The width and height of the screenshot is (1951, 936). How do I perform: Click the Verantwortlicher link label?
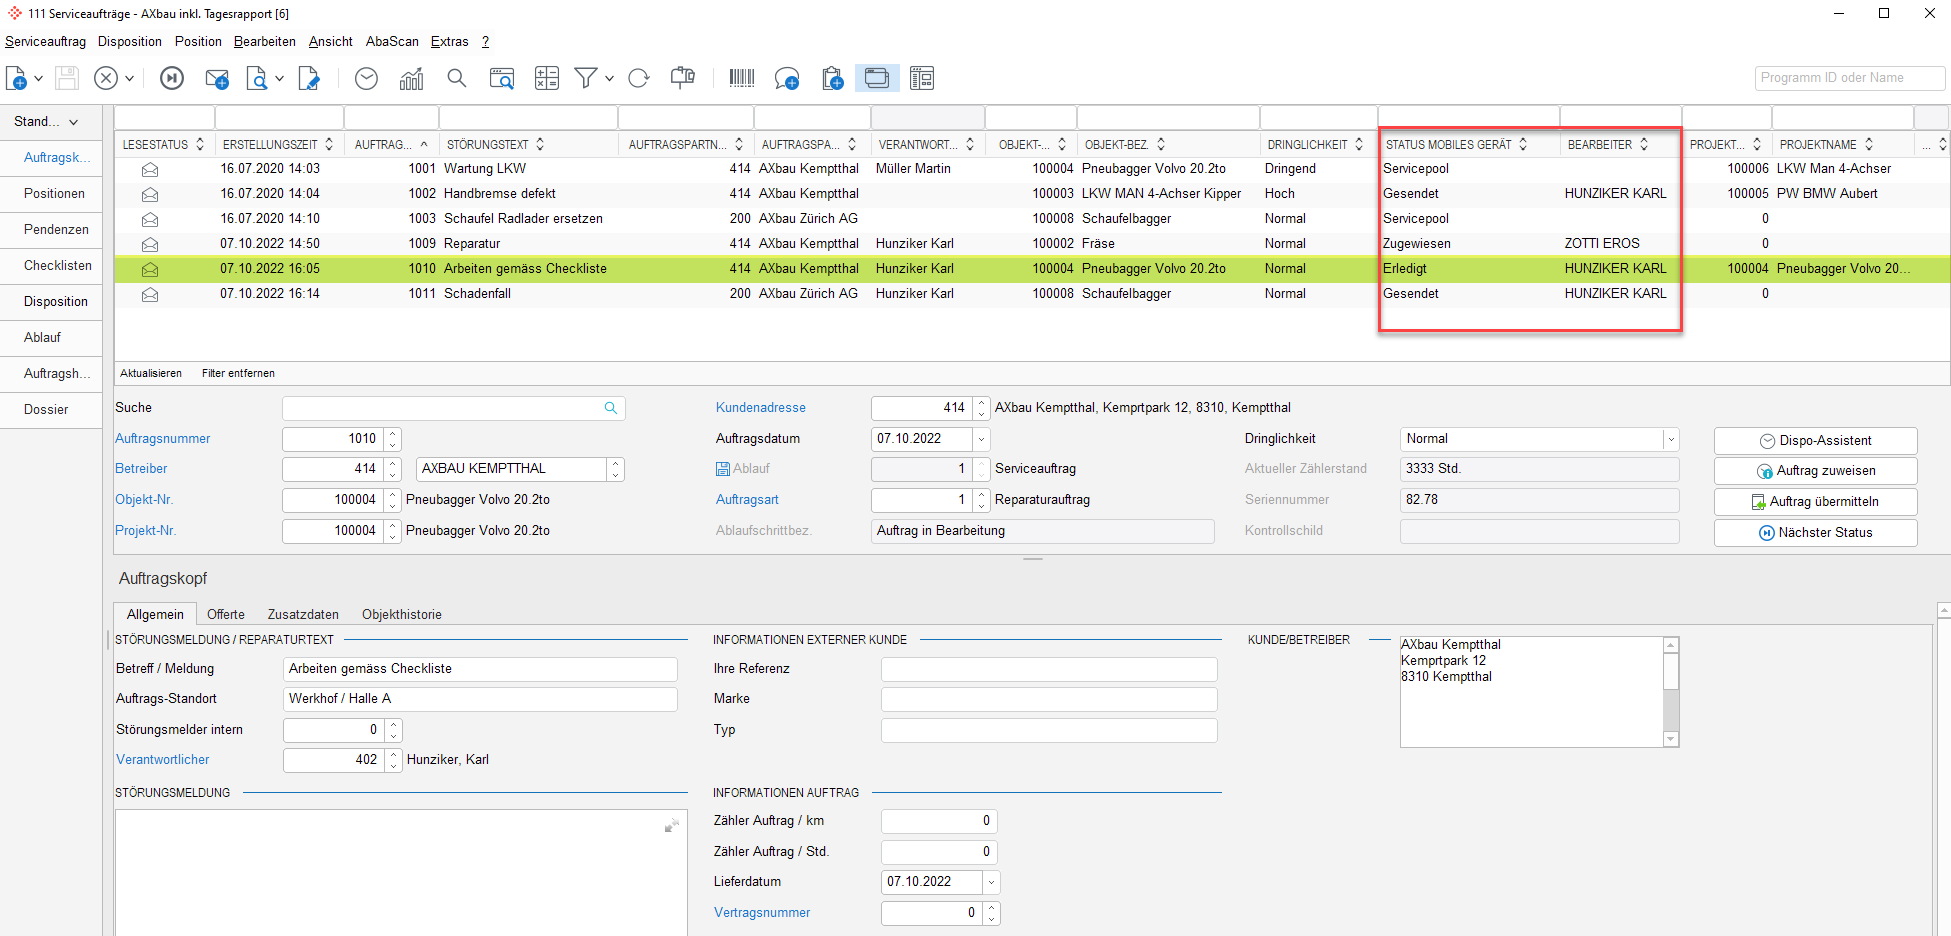(x=163, y=760)
